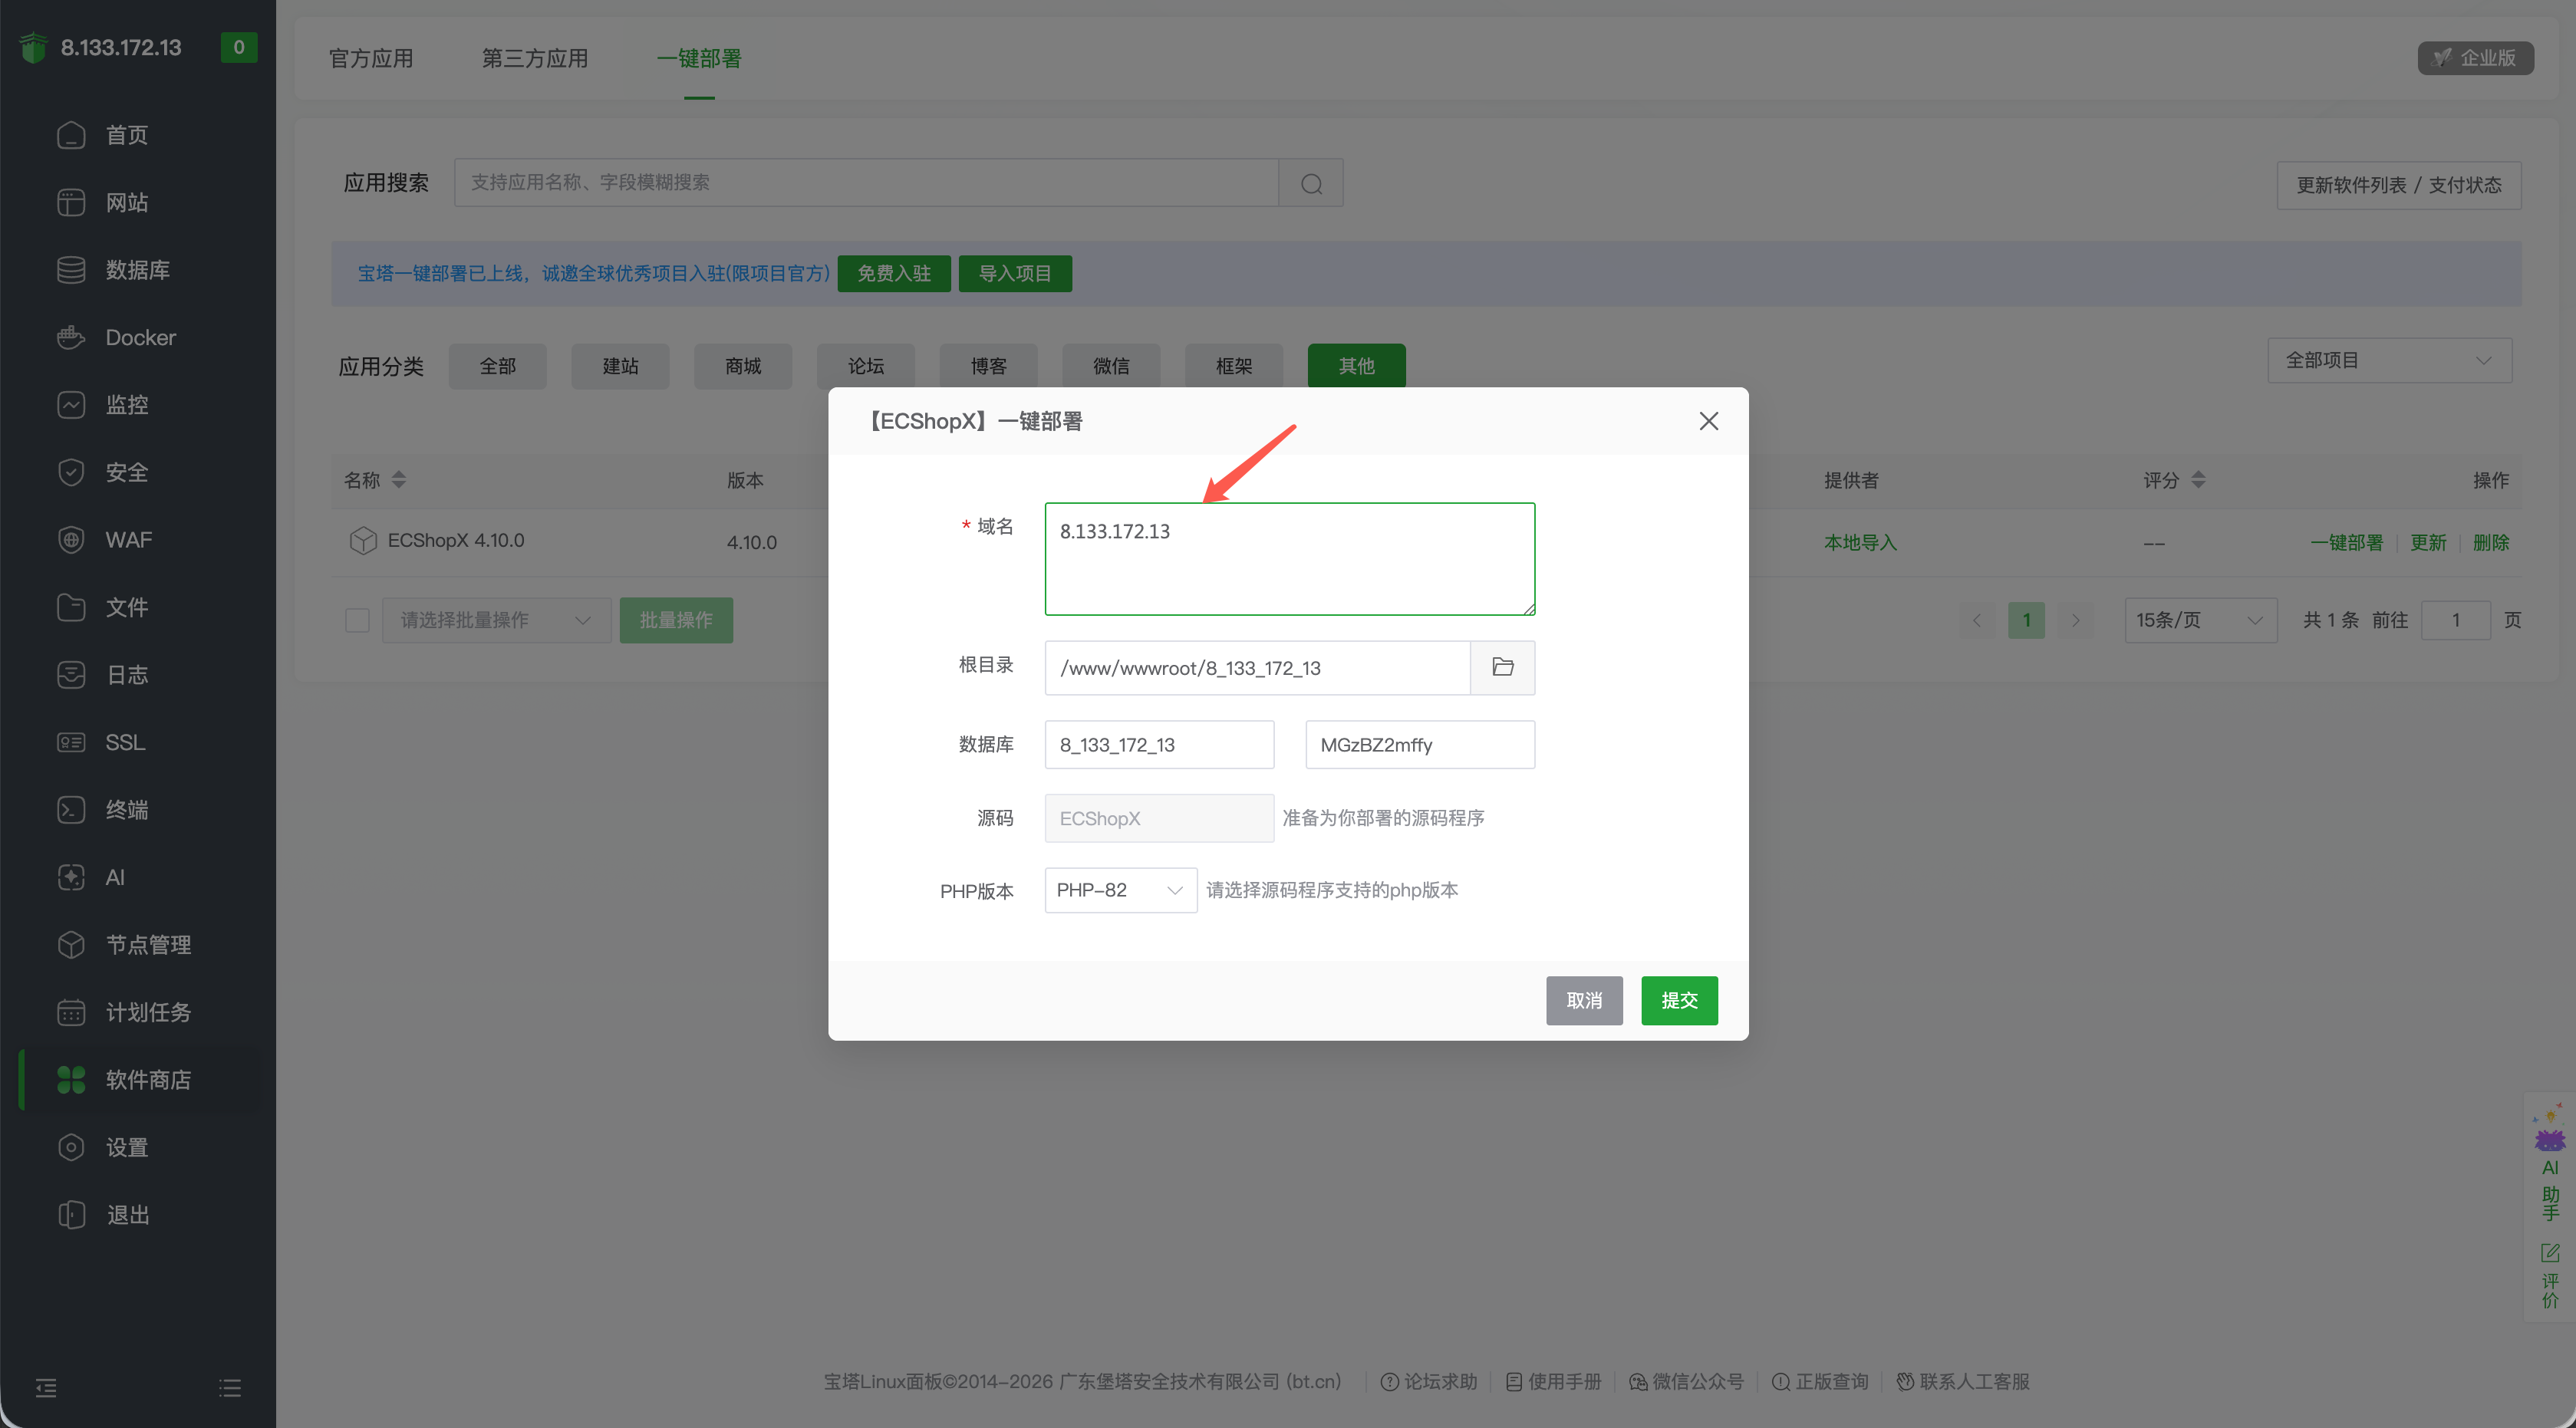
Task: Open the AI 助手 assistant widget
Action: click(x=2550, y=1163)
